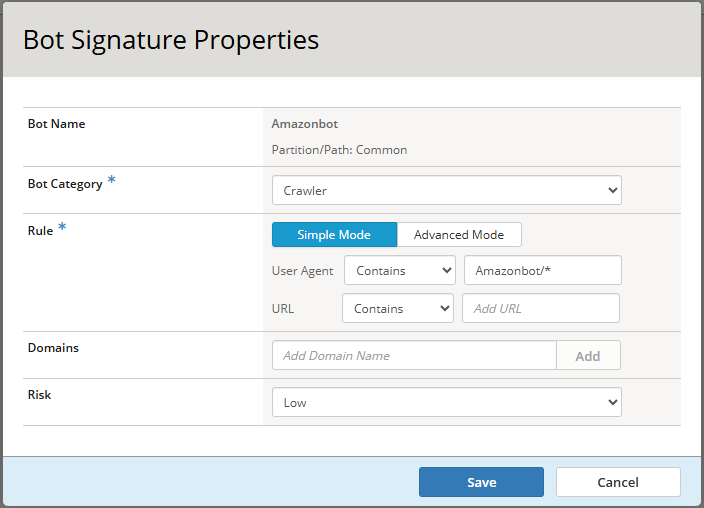Click the User Agent field containing Amazonbot/*
This screenshot has width=704, height=508.
(543, 270)
